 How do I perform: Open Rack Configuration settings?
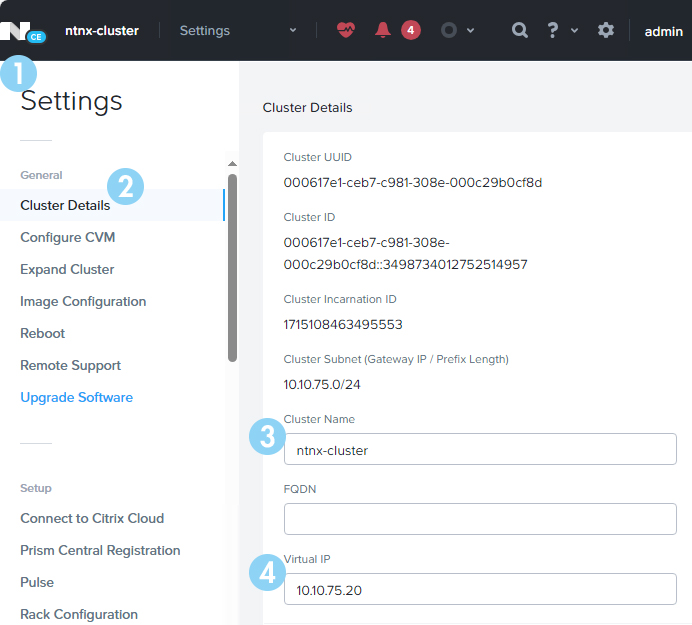[x=79, y=614]
